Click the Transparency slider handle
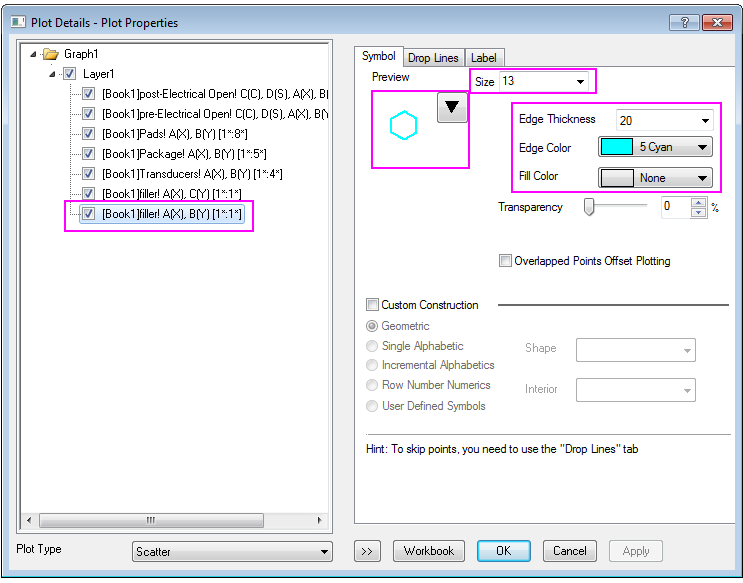 [589, 207]
